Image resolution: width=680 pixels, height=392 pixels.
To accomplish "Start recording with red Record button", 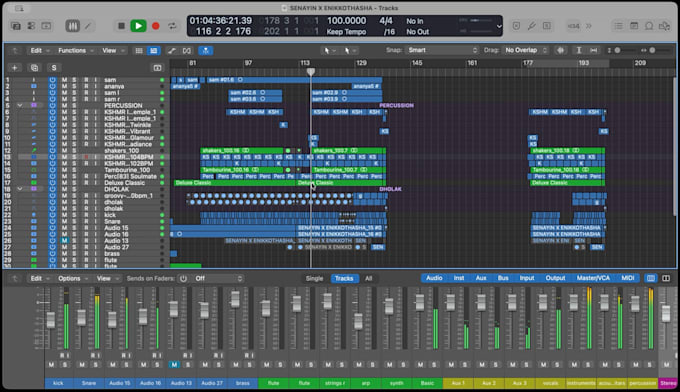I will click(155, 26).
